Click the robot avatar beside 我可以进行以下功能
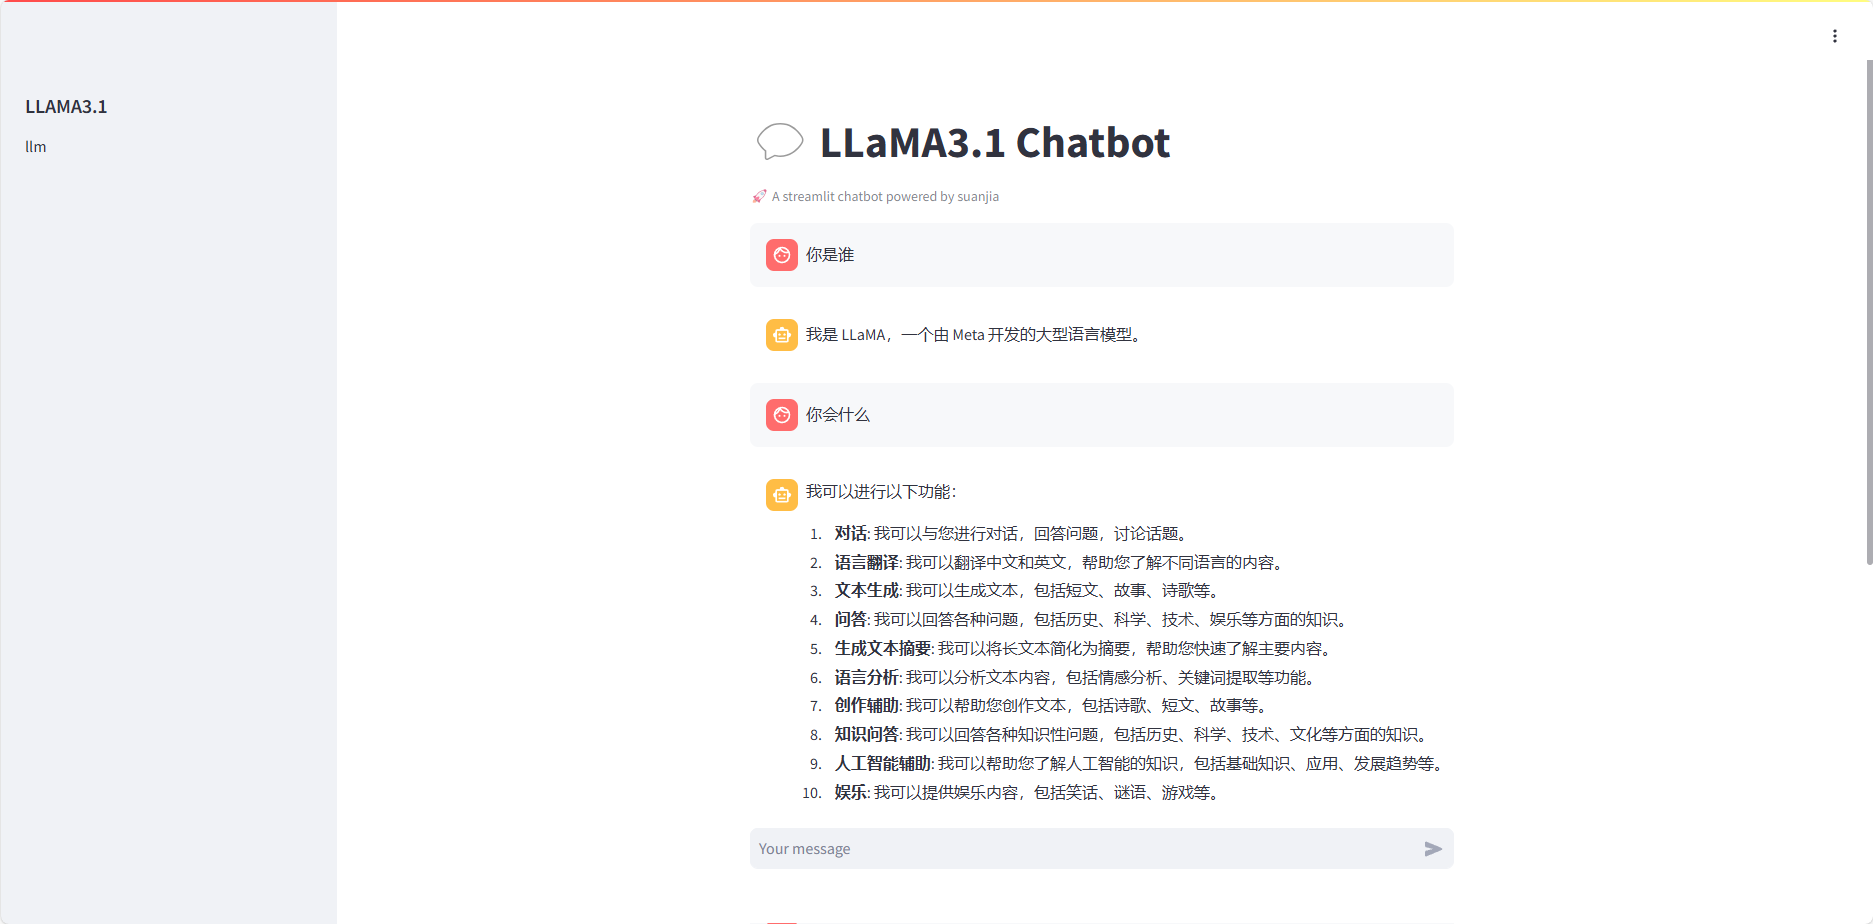 [x=782, y=495]
